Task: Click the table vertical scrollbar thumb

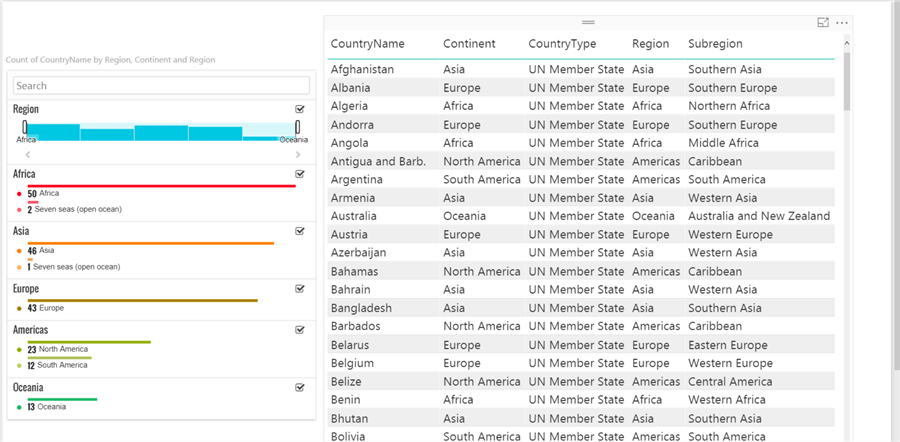Action: pos(847,81)
